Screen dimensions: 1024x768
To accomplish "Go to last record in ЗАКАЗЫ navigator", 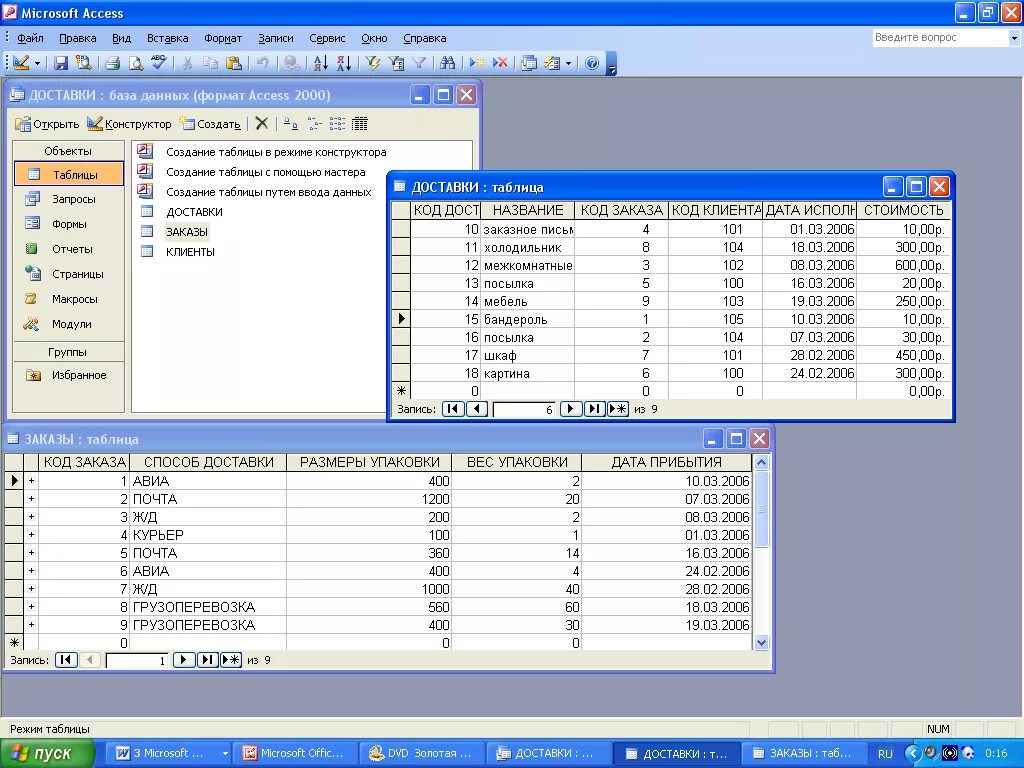I will (x=207, y=660).
